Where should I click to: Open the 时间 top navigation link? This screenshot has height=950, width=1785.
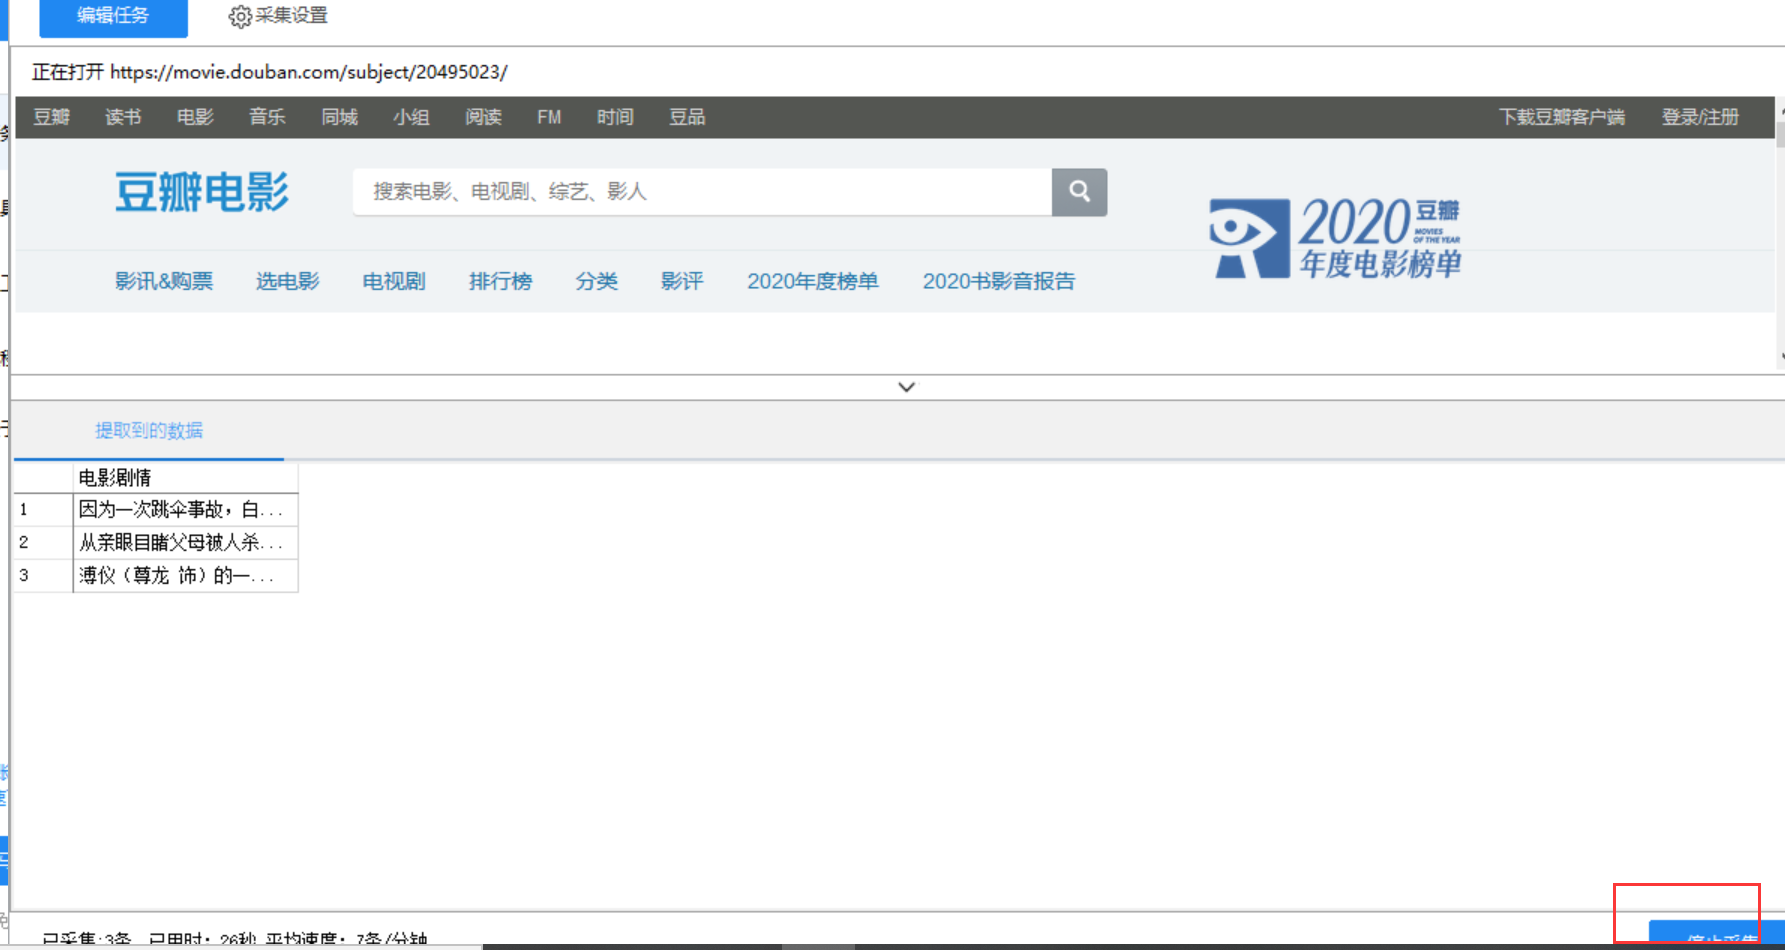[x=615, y=117]
